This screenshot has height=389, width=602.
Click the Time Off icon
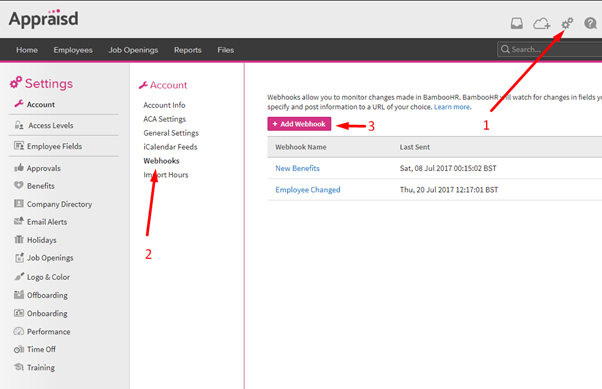[x=19, y=349]
